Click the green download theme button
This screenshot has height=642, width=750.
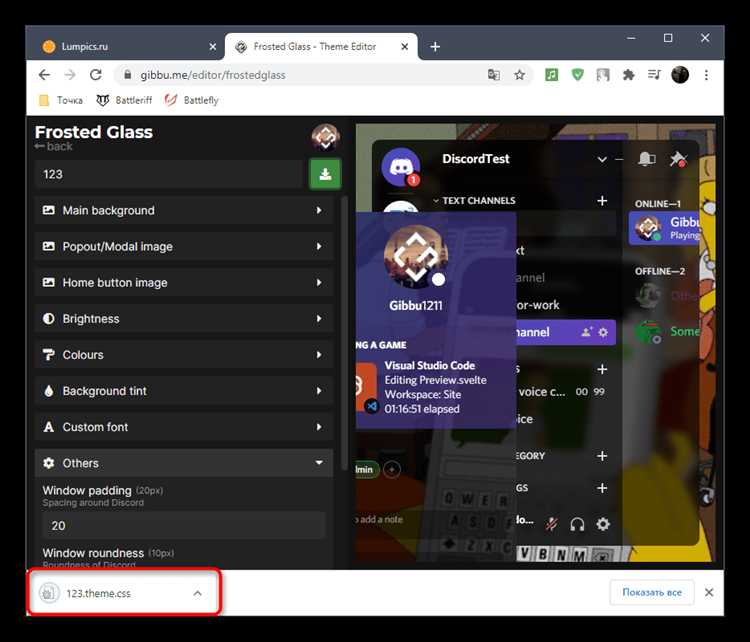(325, 174)
